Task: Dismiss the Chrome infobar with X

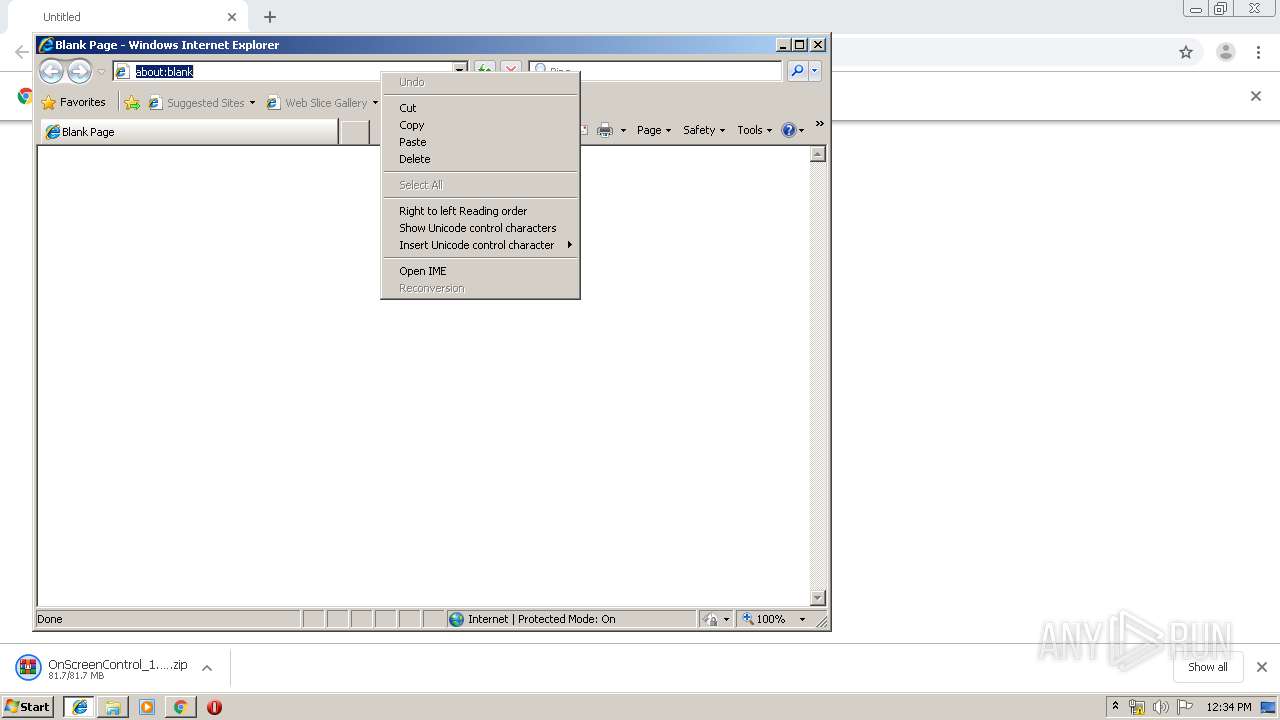Action: pos(1256,96)
